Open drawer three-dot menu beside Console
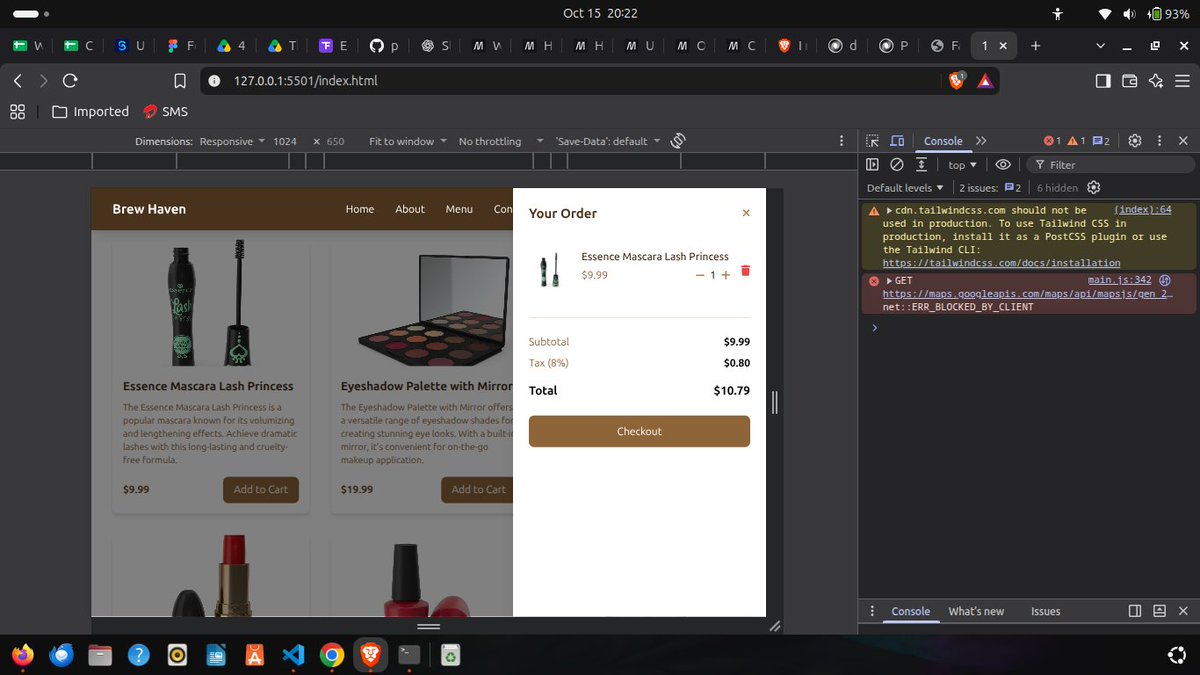 [x=873, y=611]
